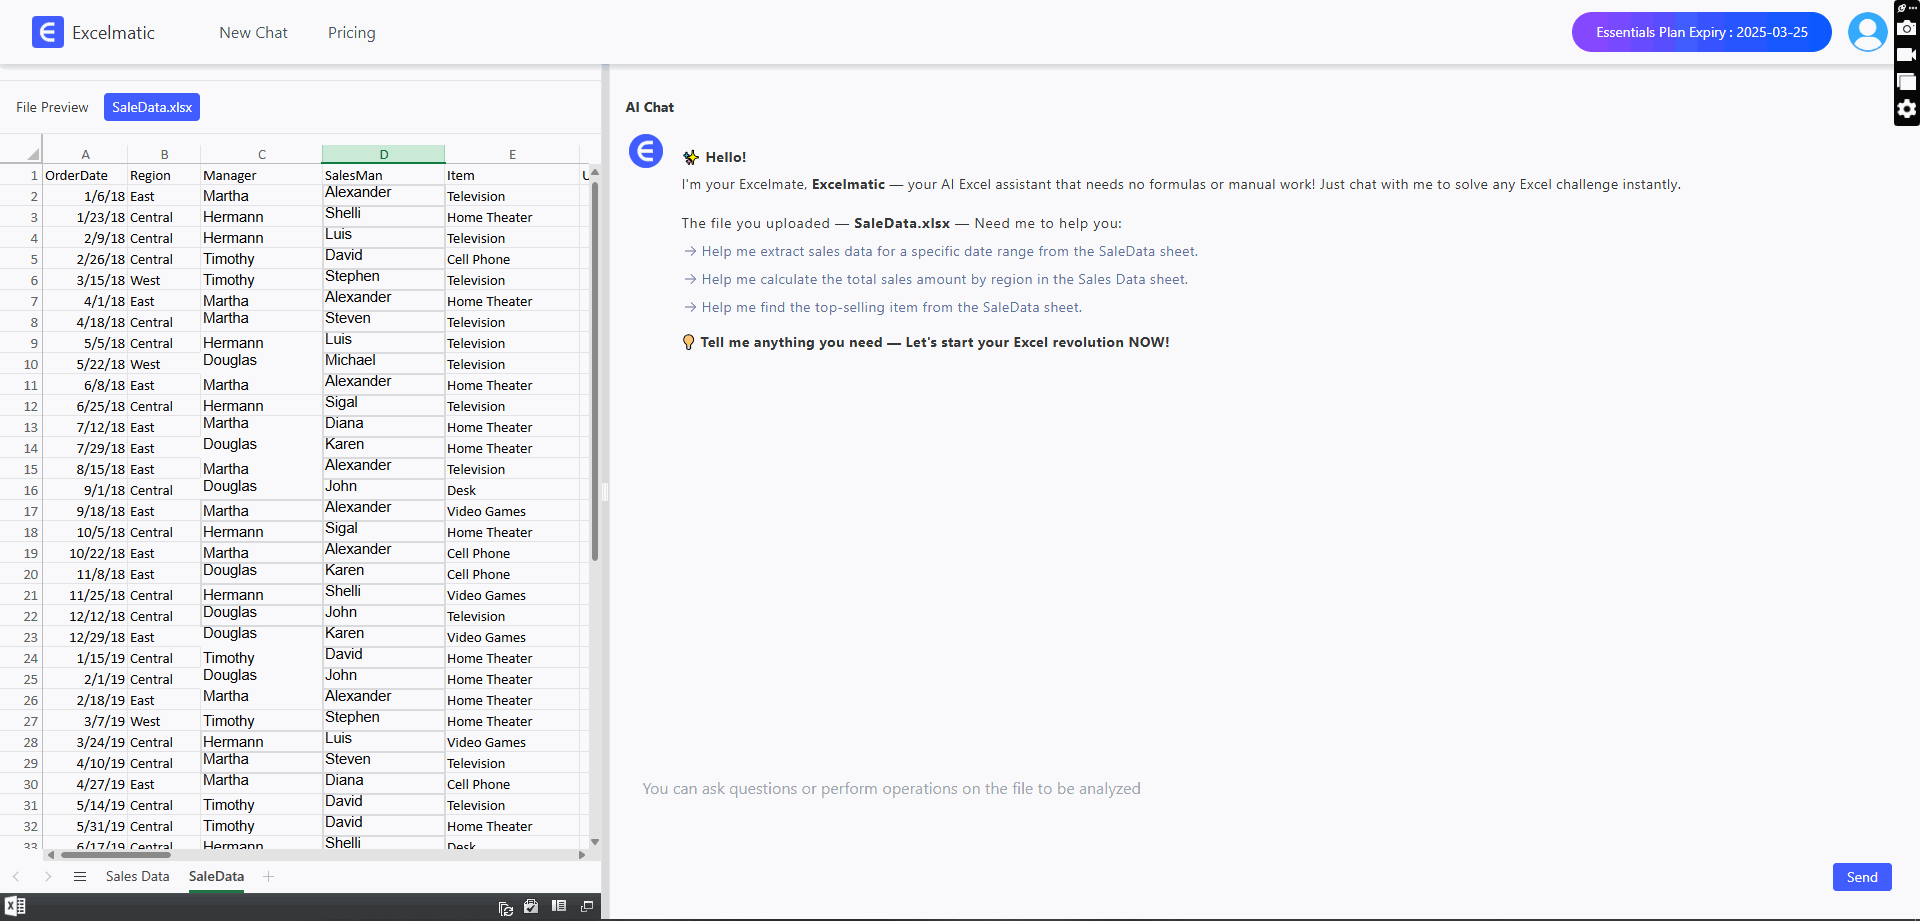This screenshot has height=921, width=1920.
Task: Open the sheet list hamburger menu
Action: pos(80,877)
